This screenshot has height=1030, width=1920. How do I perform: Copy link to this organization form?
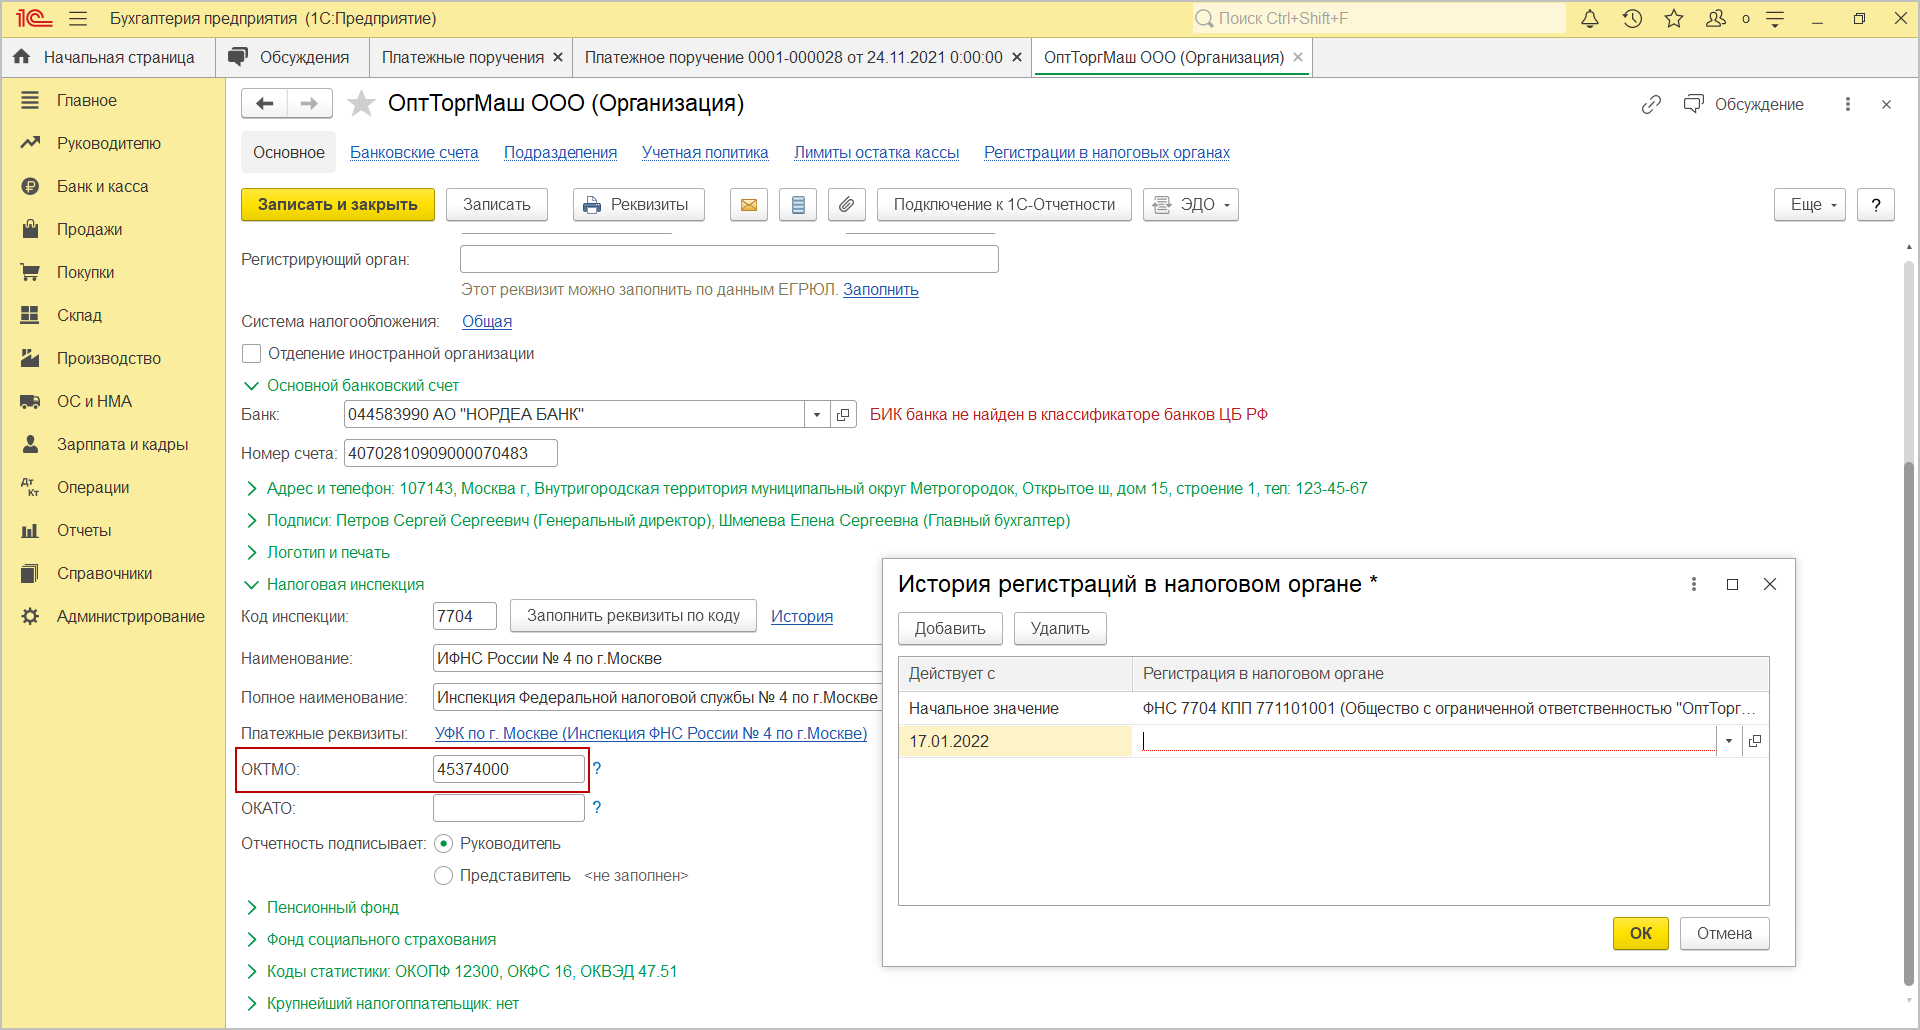(1651, 104)
